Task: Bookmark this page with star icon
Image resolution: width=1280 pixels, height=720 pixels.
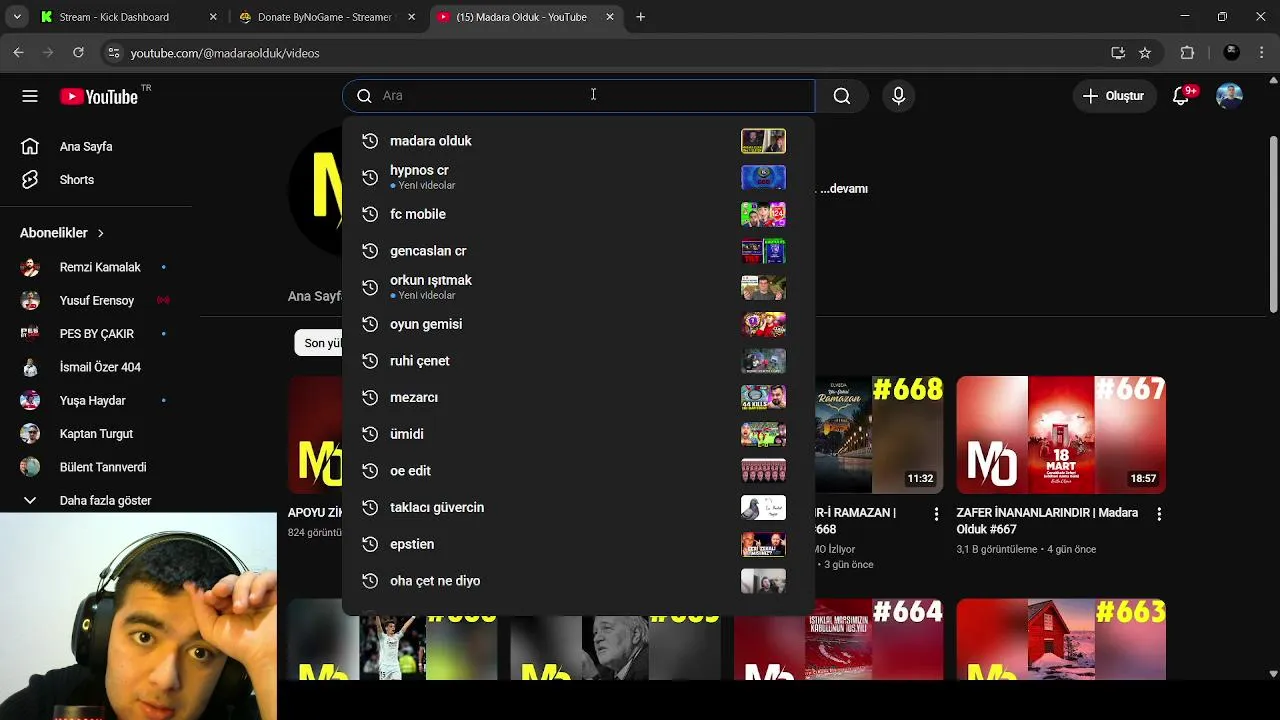Action: [1145, 53]
